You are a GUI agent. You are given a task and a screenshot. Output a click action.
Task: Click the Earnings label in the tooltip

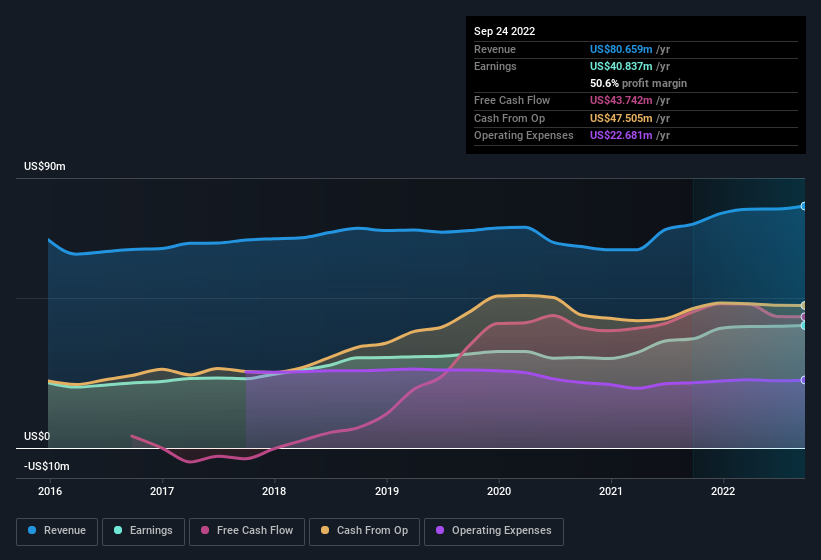495,66
